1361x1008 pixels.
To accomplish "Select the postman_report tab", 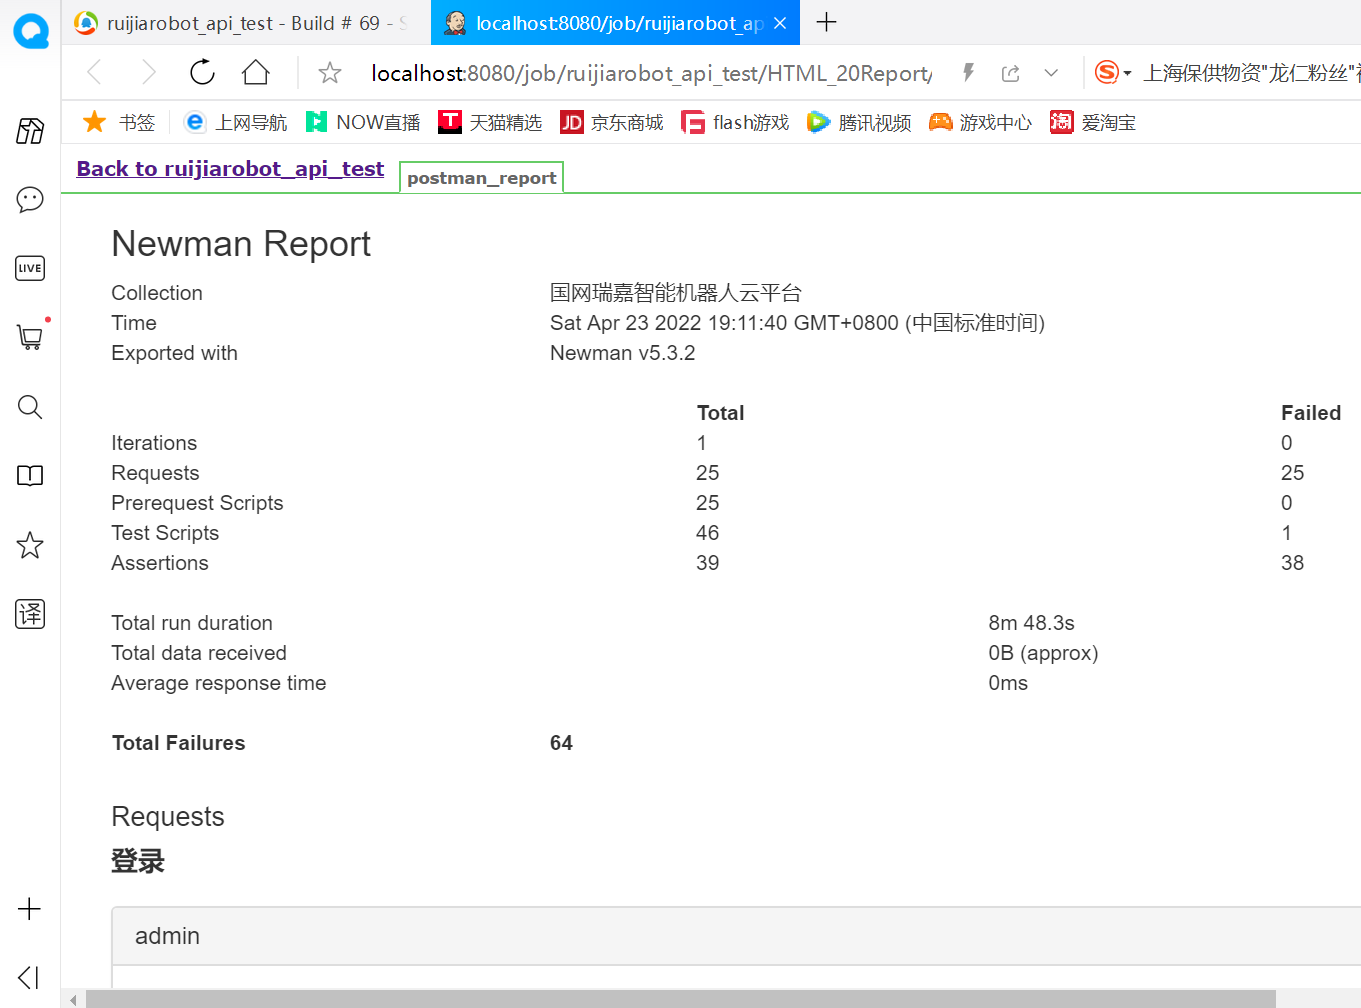I will (x=481, y=178).
